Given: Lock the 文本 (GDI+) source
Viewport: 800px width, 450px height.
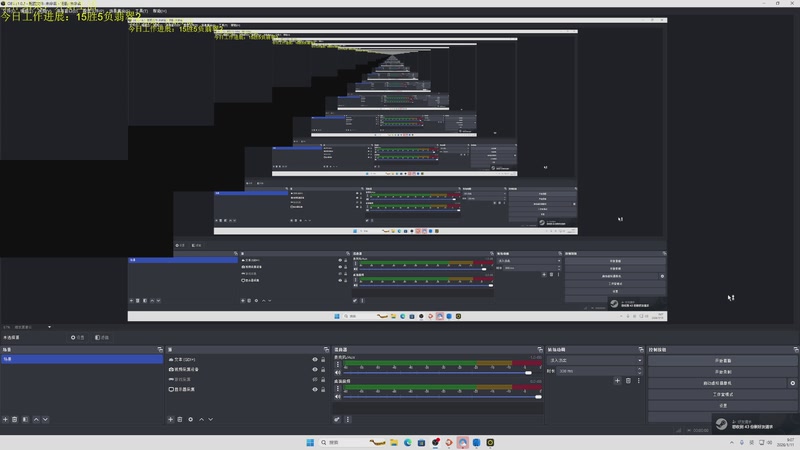Looking at the screenshot, I should tap(323, 359).
